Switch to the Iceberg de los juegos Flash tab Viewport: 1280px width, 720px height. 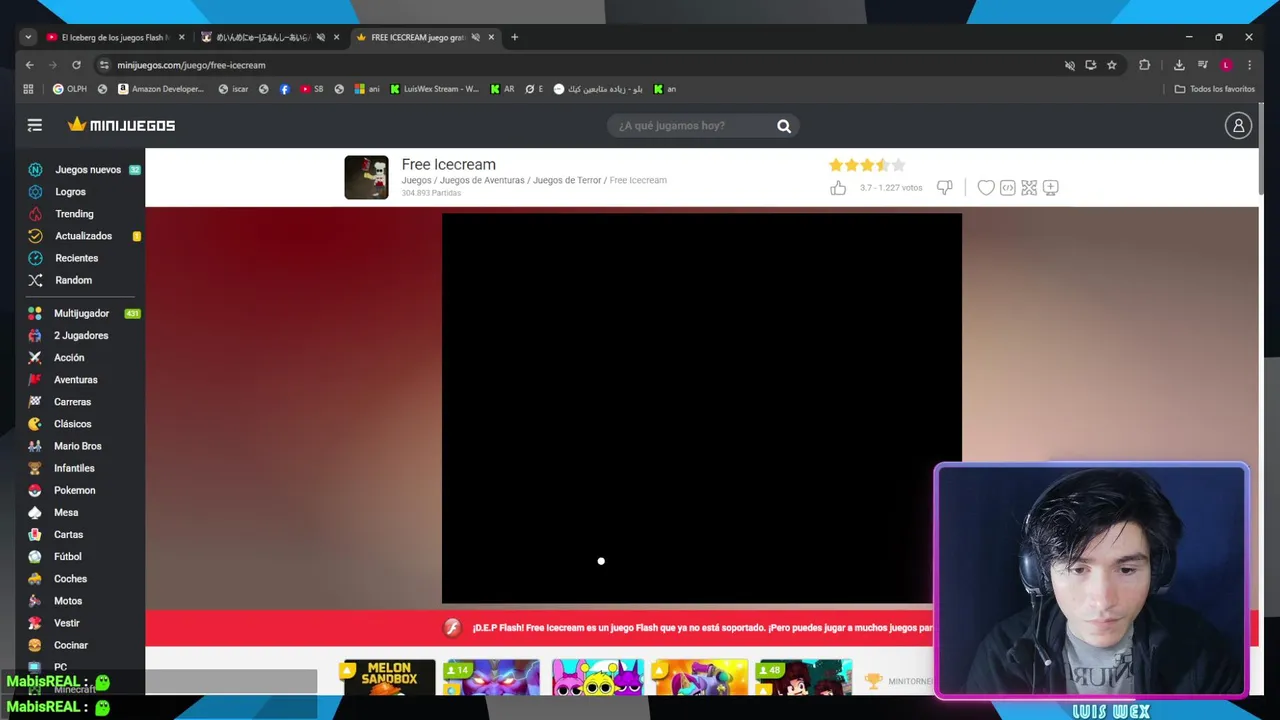click(x=116, y=37)
